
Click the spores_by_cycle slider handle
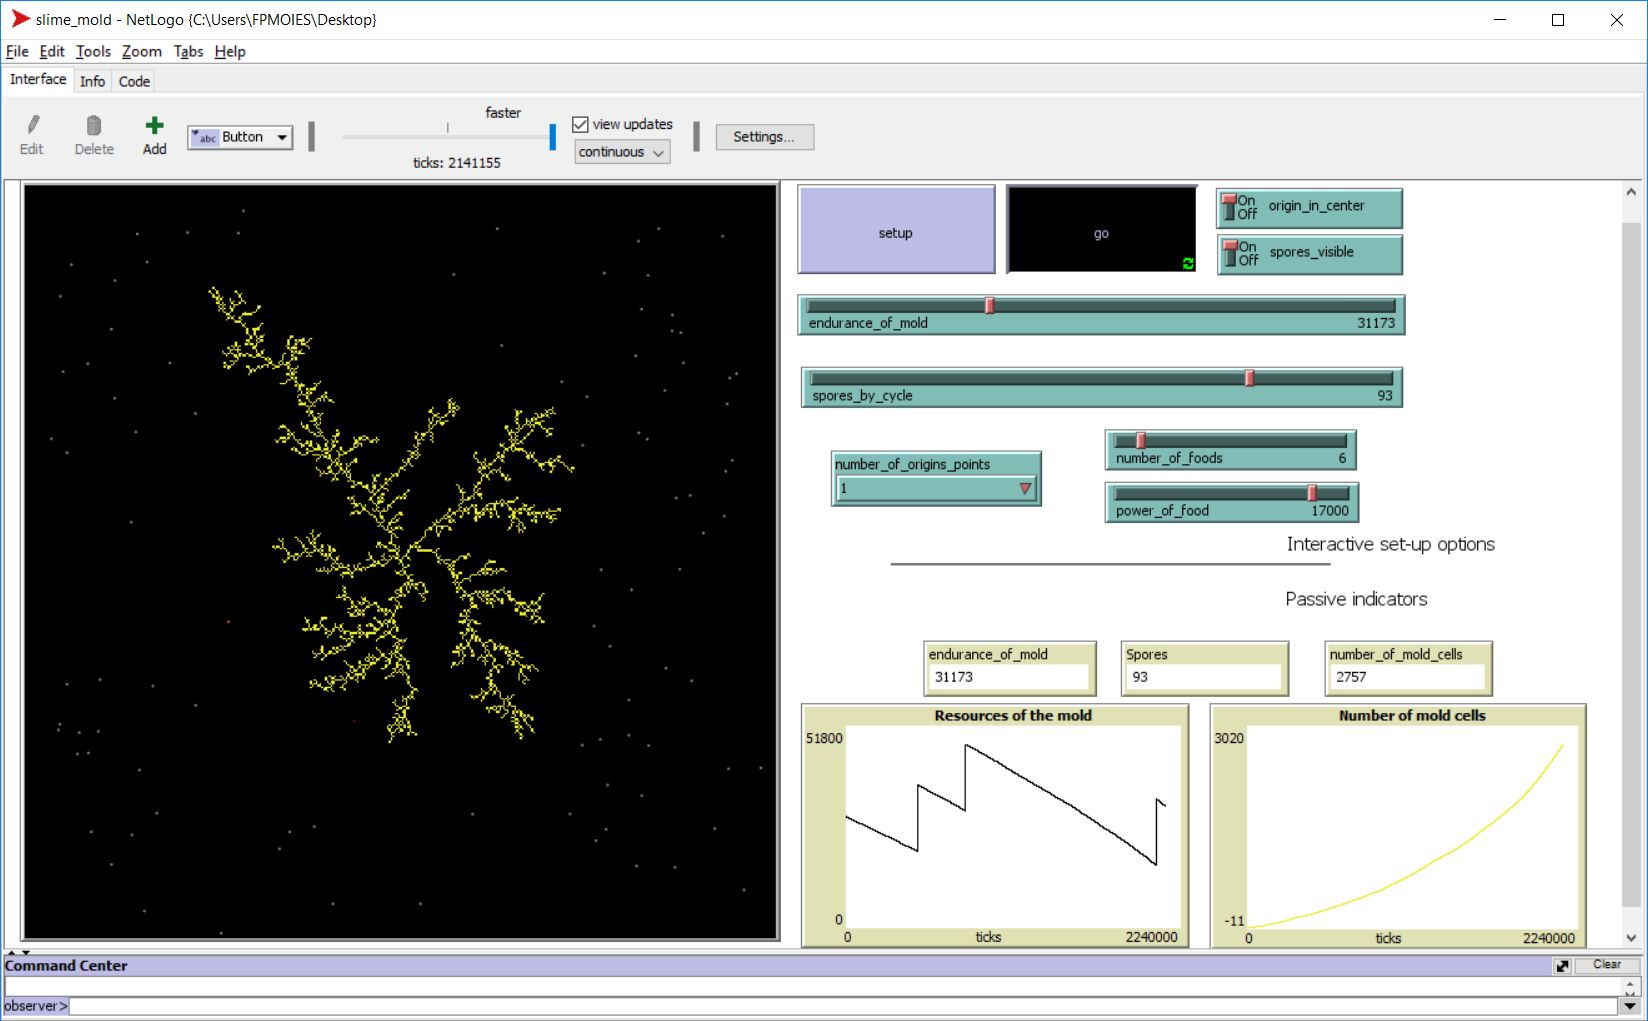(x=1249, y=378)
